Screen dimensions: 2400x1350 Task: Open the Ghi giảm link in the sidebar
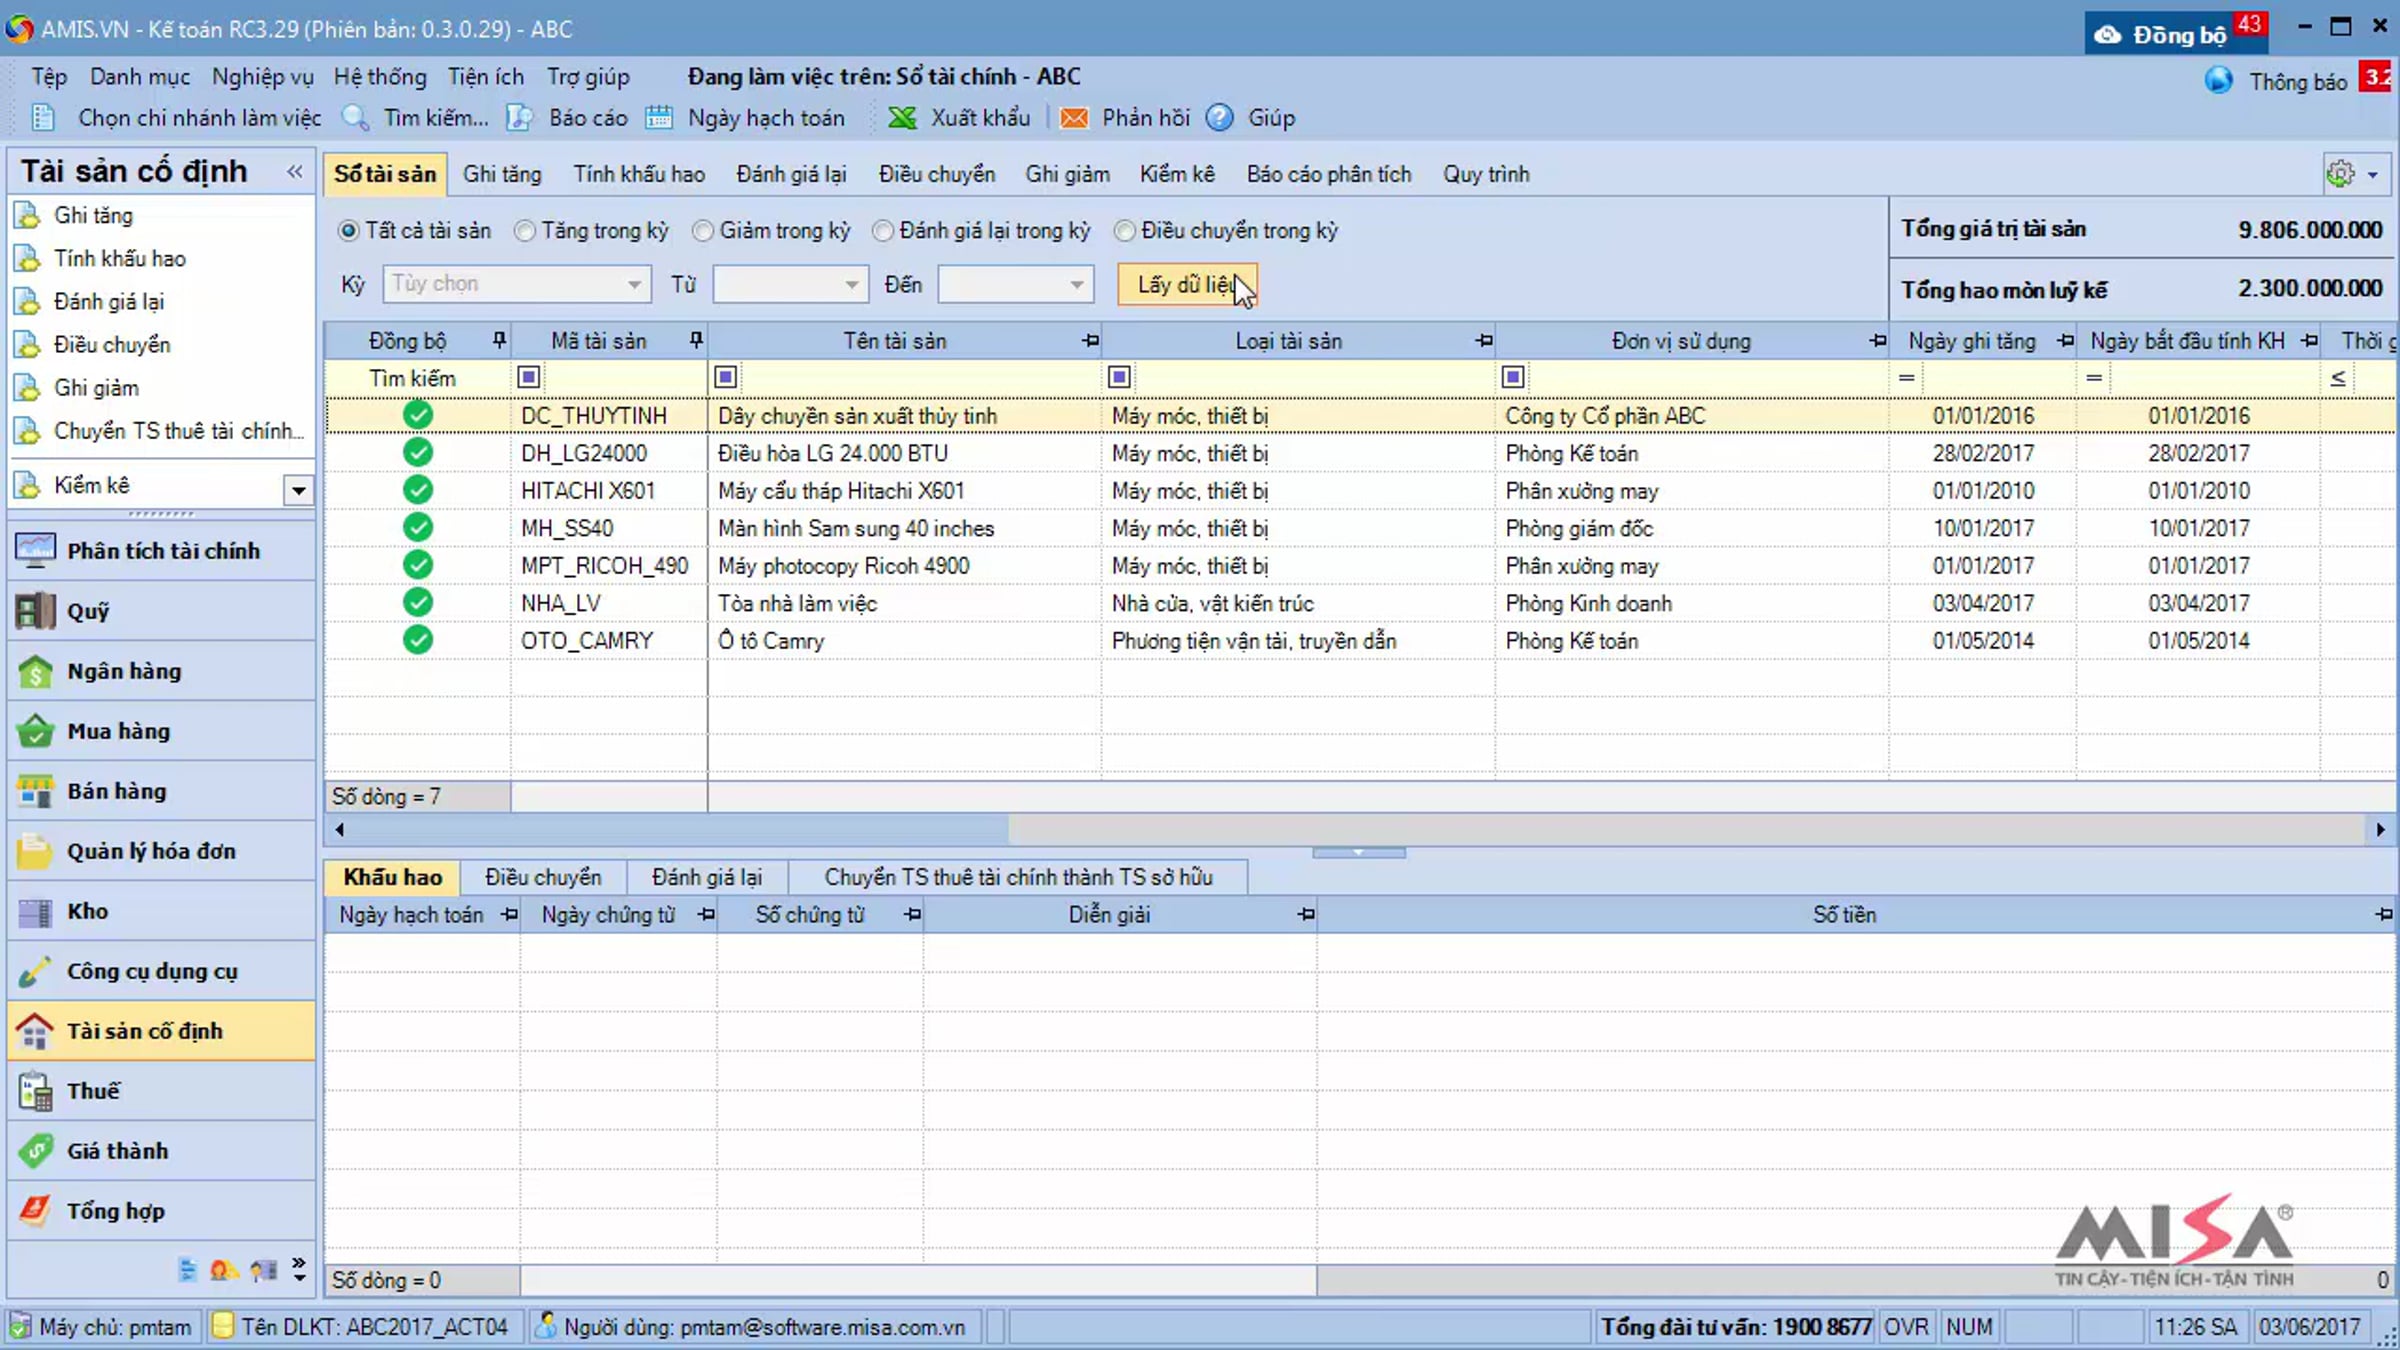96,388
